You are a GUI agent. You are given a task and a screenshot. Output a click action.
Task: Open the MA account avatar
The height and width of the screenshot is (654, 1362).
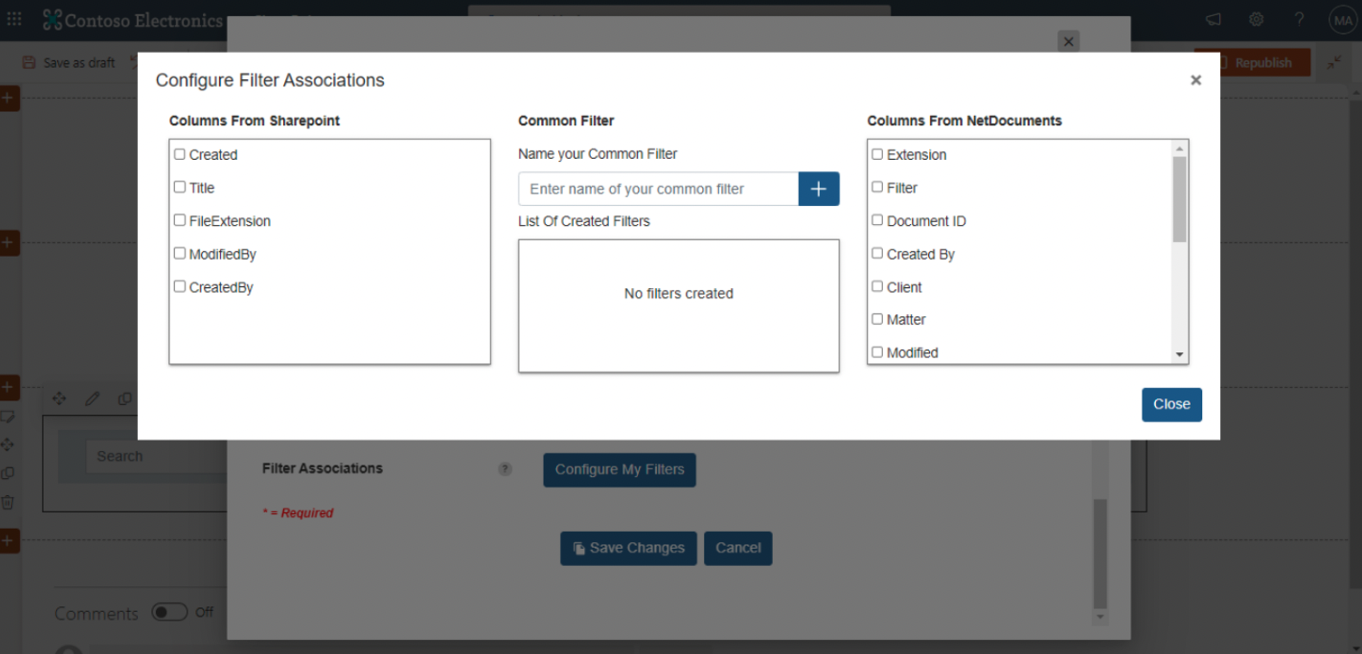coord(1342,19)
